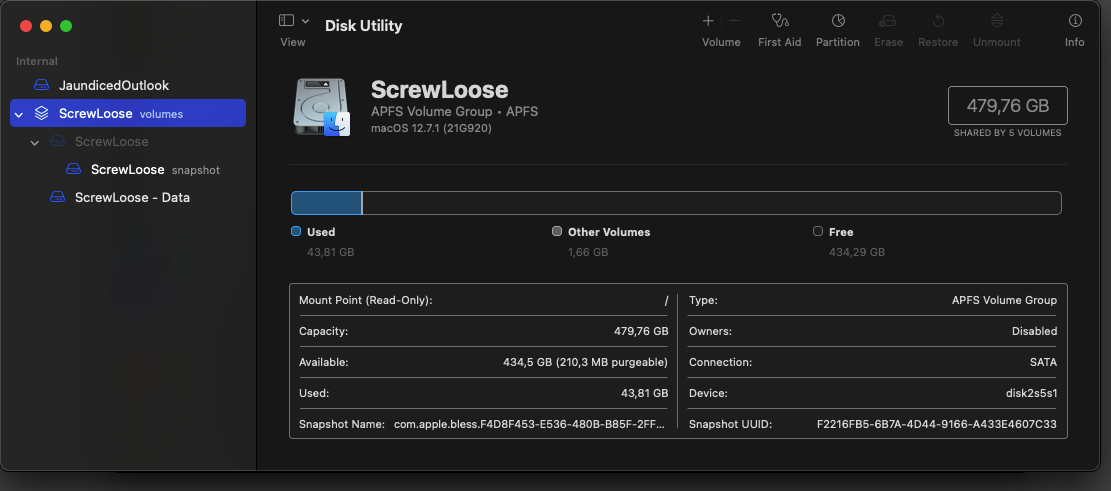Screen dimensions: 1111x491
Task: Open the View dropdown chevron
Action: (305, 21)
